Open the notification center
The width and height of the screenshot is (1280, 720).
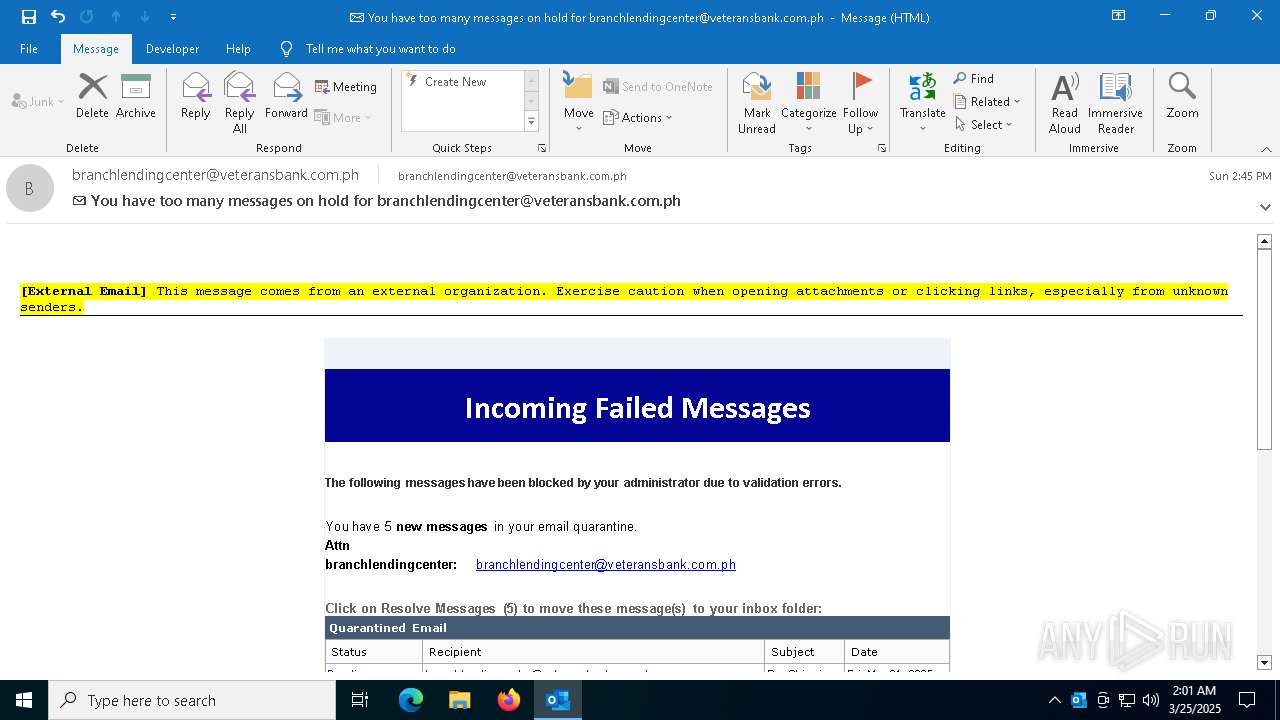[1247, 700]
